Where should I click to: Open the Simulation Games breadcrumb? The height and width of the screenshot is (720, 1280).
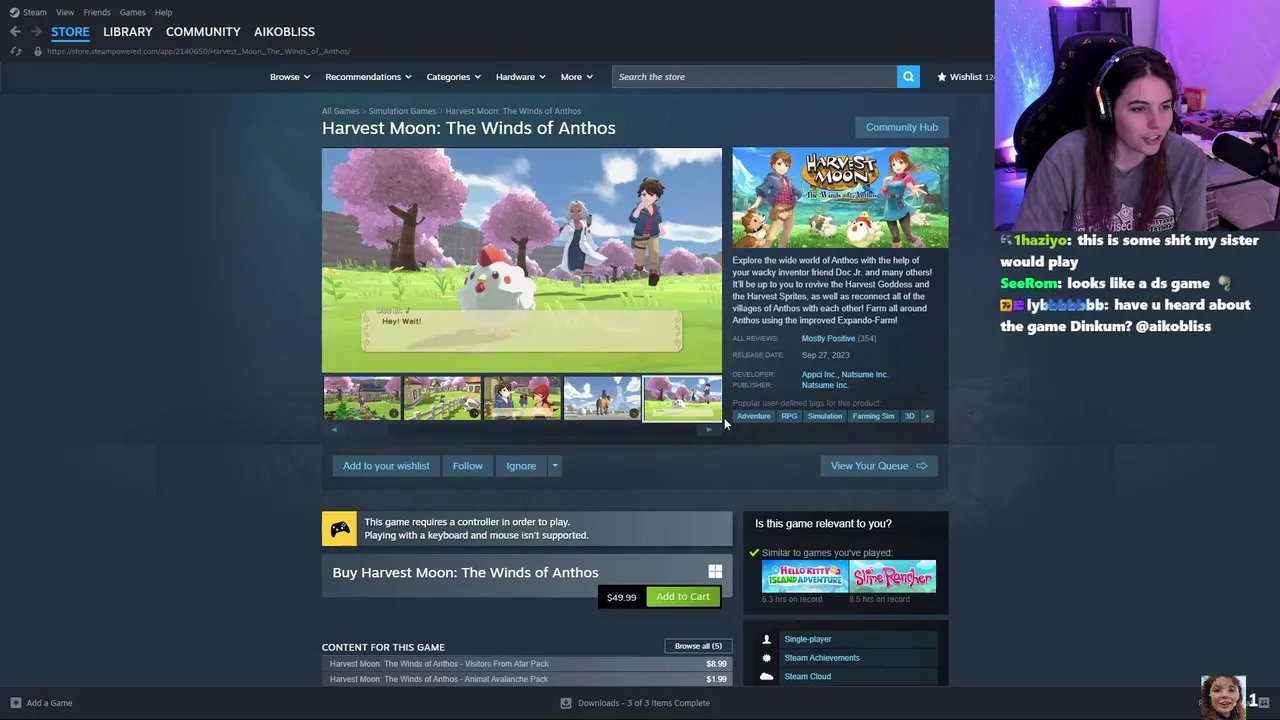point(402,111)
